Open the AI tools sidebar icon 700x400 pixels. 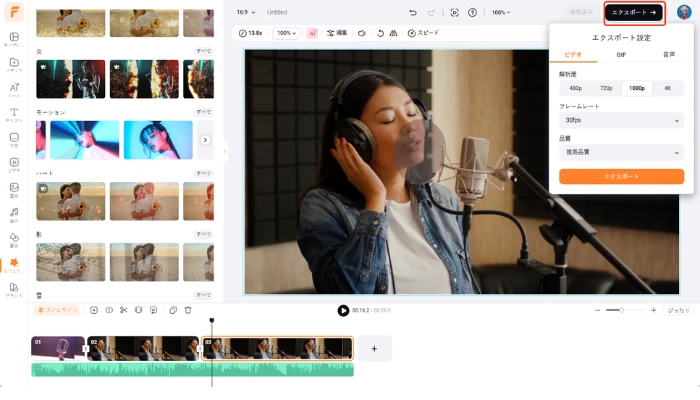(x=14, y=89)
